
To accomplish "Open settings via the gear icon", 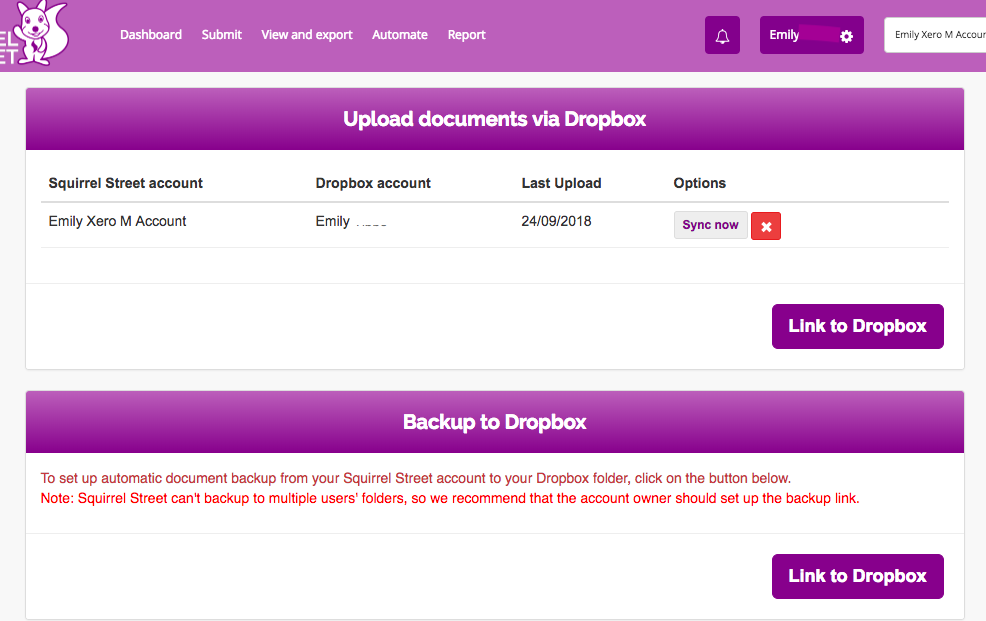I will [x=846, y=36].
